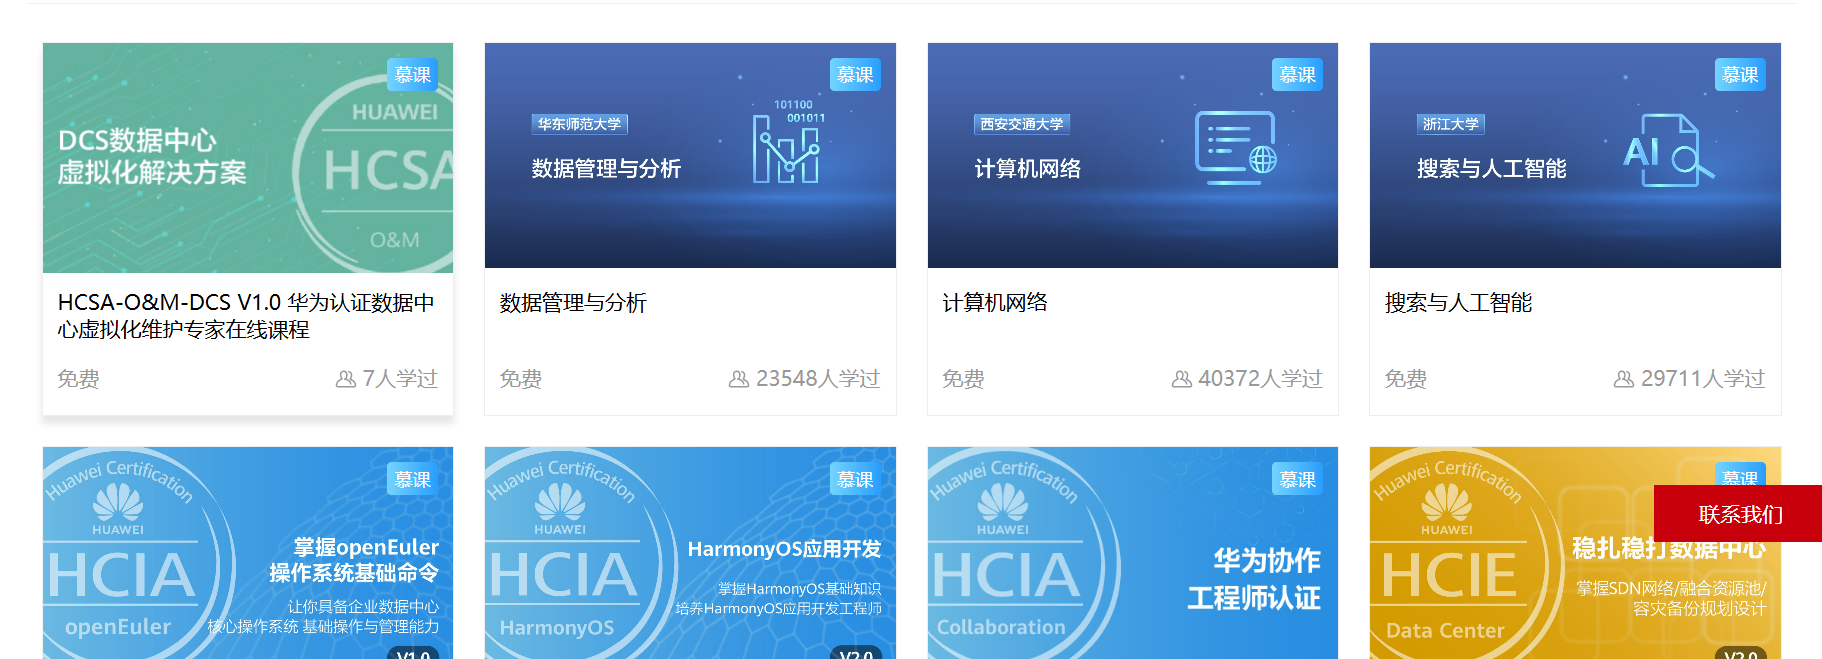Click the Huawei logo on Collaboration banner
Image resolution: width=1822 pixels, height=659 pixels.
(1003, 509)
